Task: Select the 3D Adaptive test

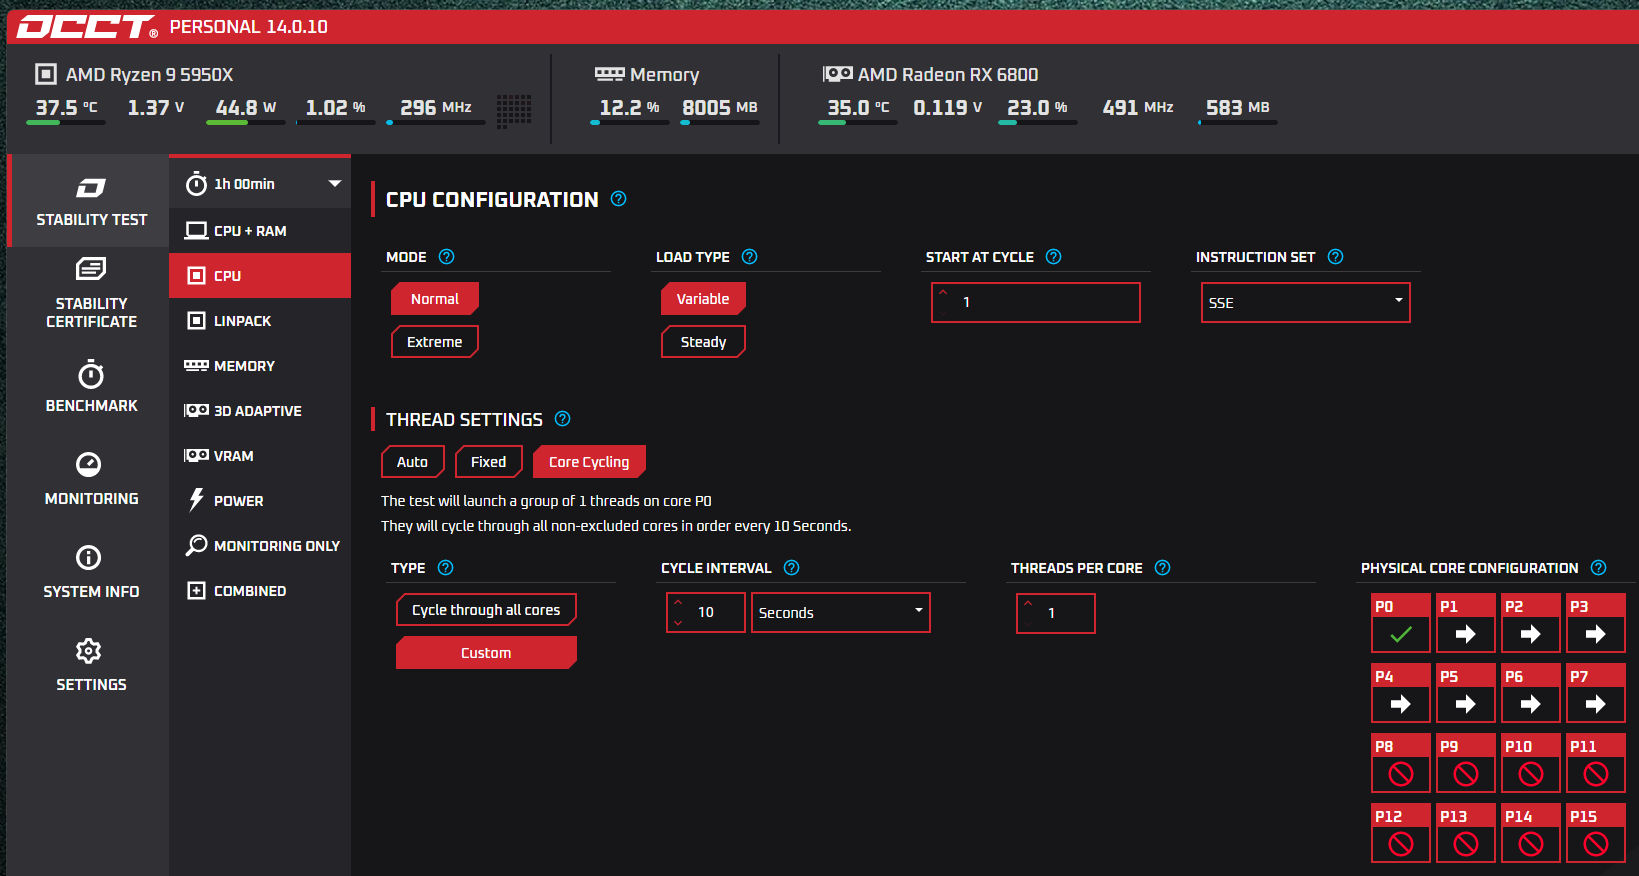Action: (x=260, y=411)
